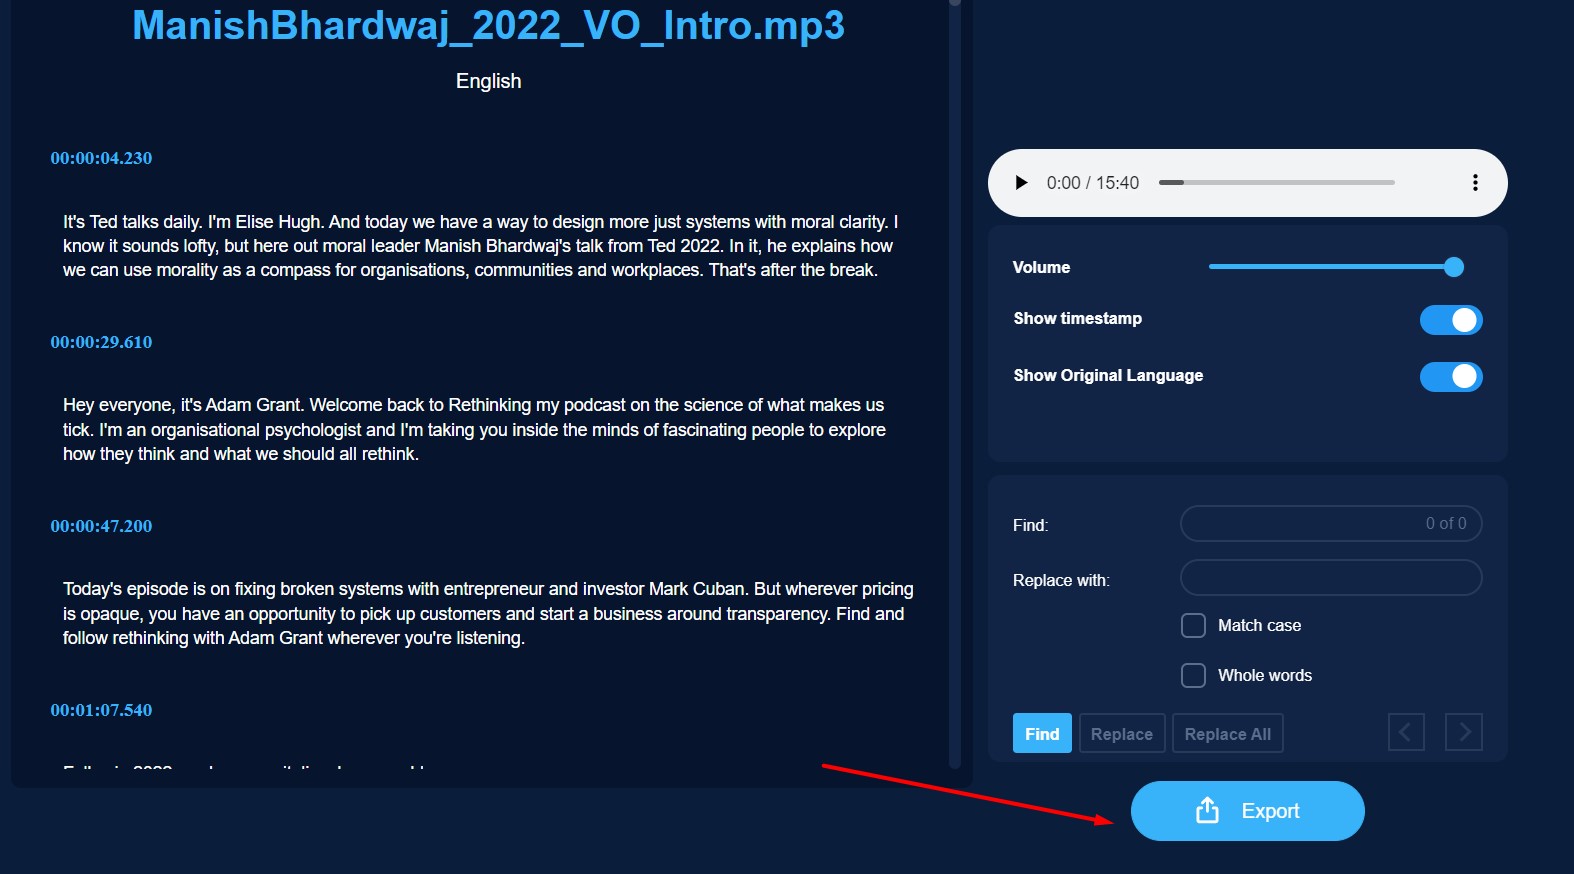Focus the Replace with text field

coord(1331,578)
